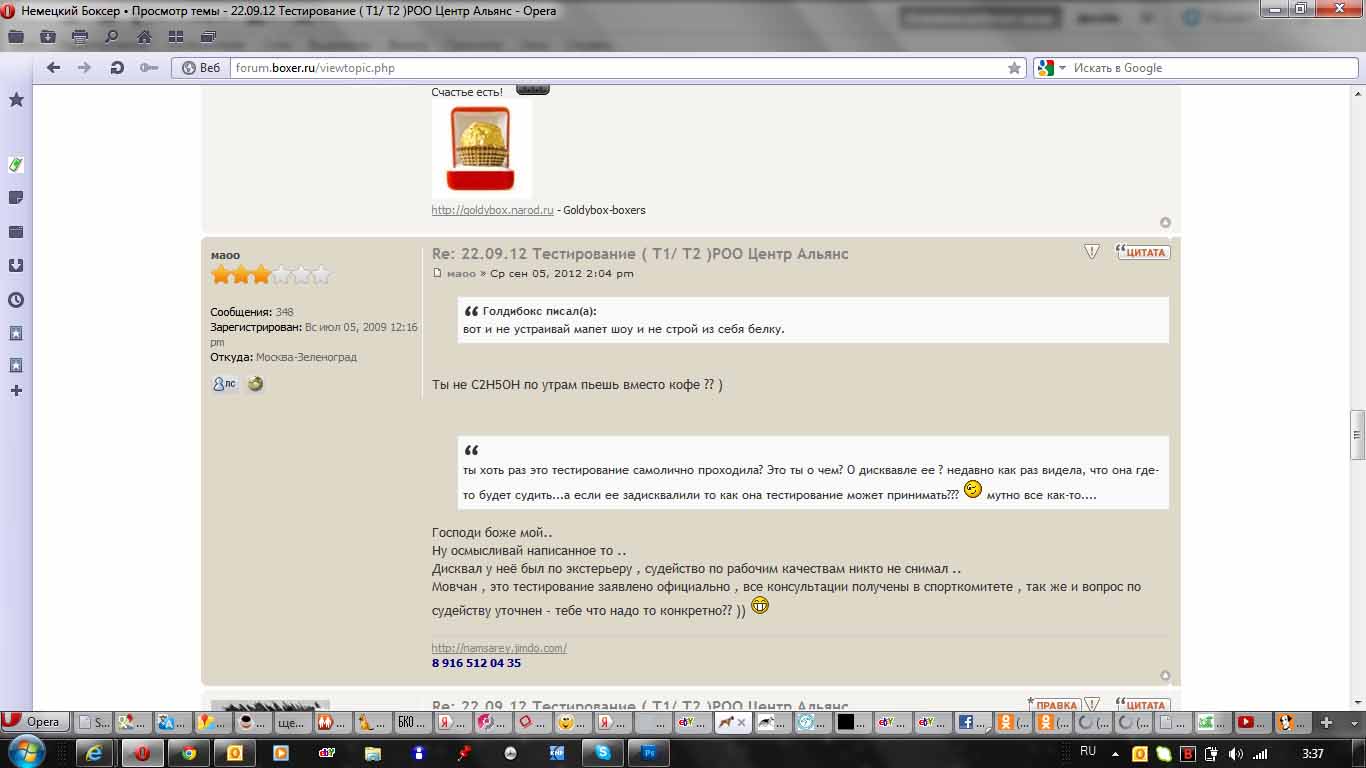The height and width of the screenshot is (768, 1366).
Task: Switch to the Facebook tab
Action: [967, 722]
